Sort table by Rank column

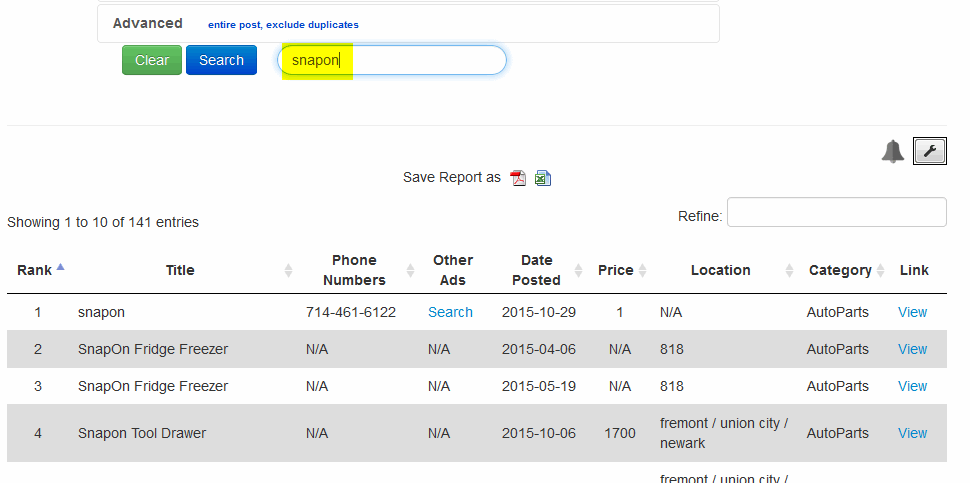[x=40, y=270]
